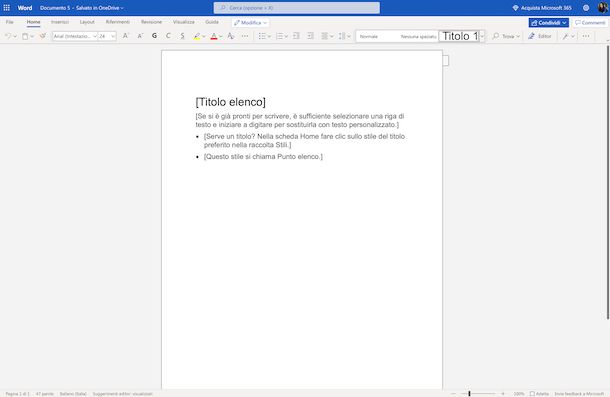
Task: Toggle italic (C) formatting
Action: pos(168,36)
